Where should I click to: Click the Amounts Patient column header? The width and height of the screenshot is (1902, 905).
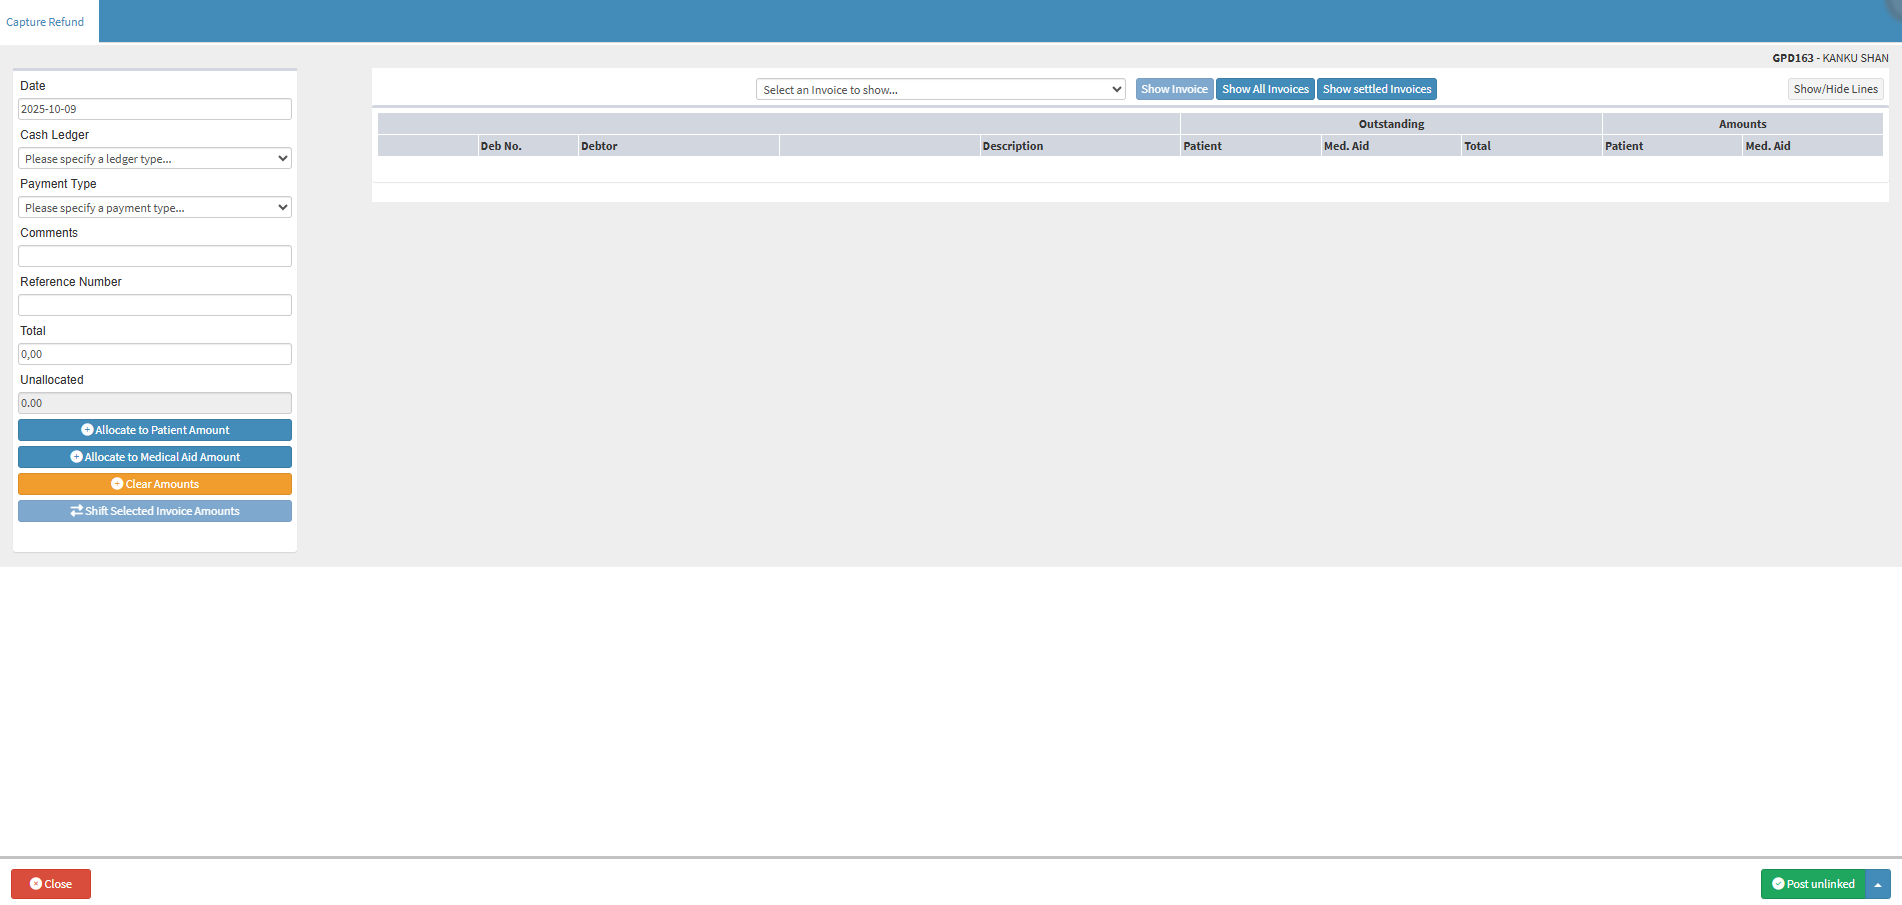1672,146
